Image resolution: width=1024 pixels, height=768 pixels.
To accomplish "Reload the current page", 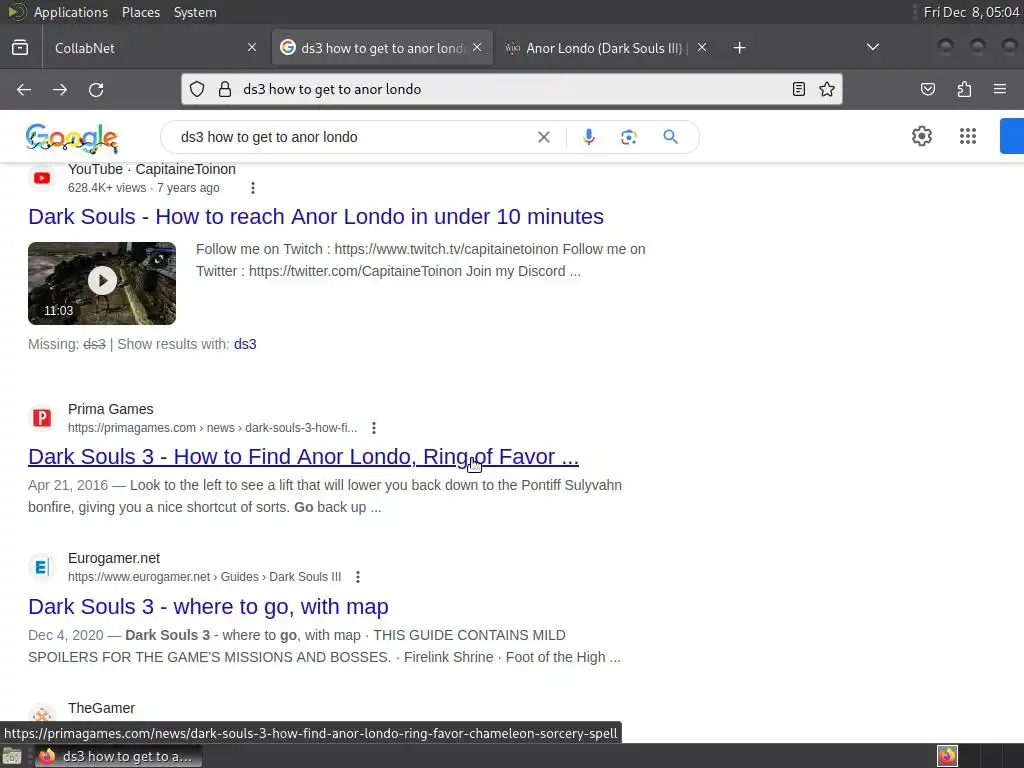I will click(96, 89).
